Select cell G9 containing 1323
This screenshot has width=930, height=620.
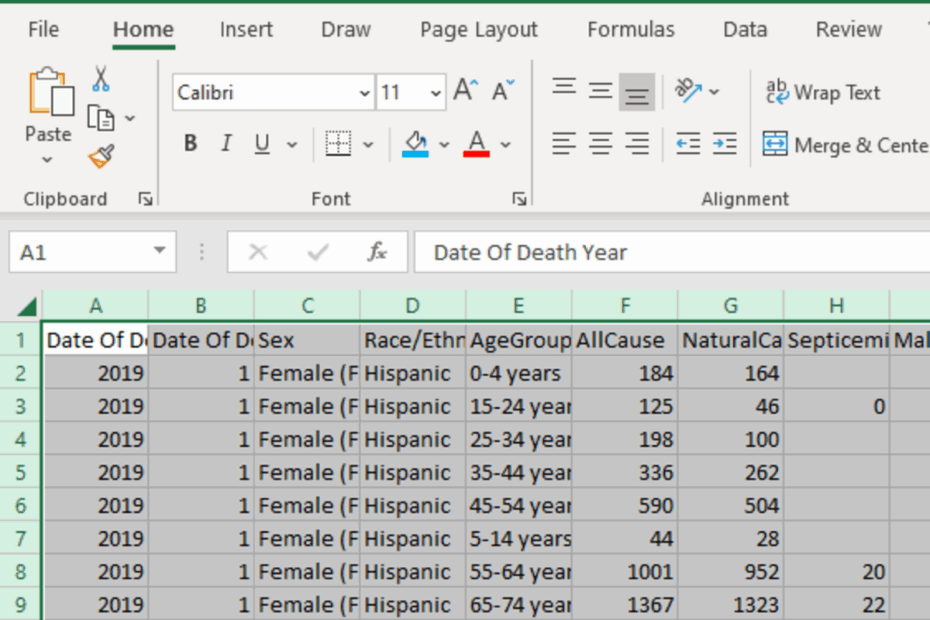coord(731,605)
